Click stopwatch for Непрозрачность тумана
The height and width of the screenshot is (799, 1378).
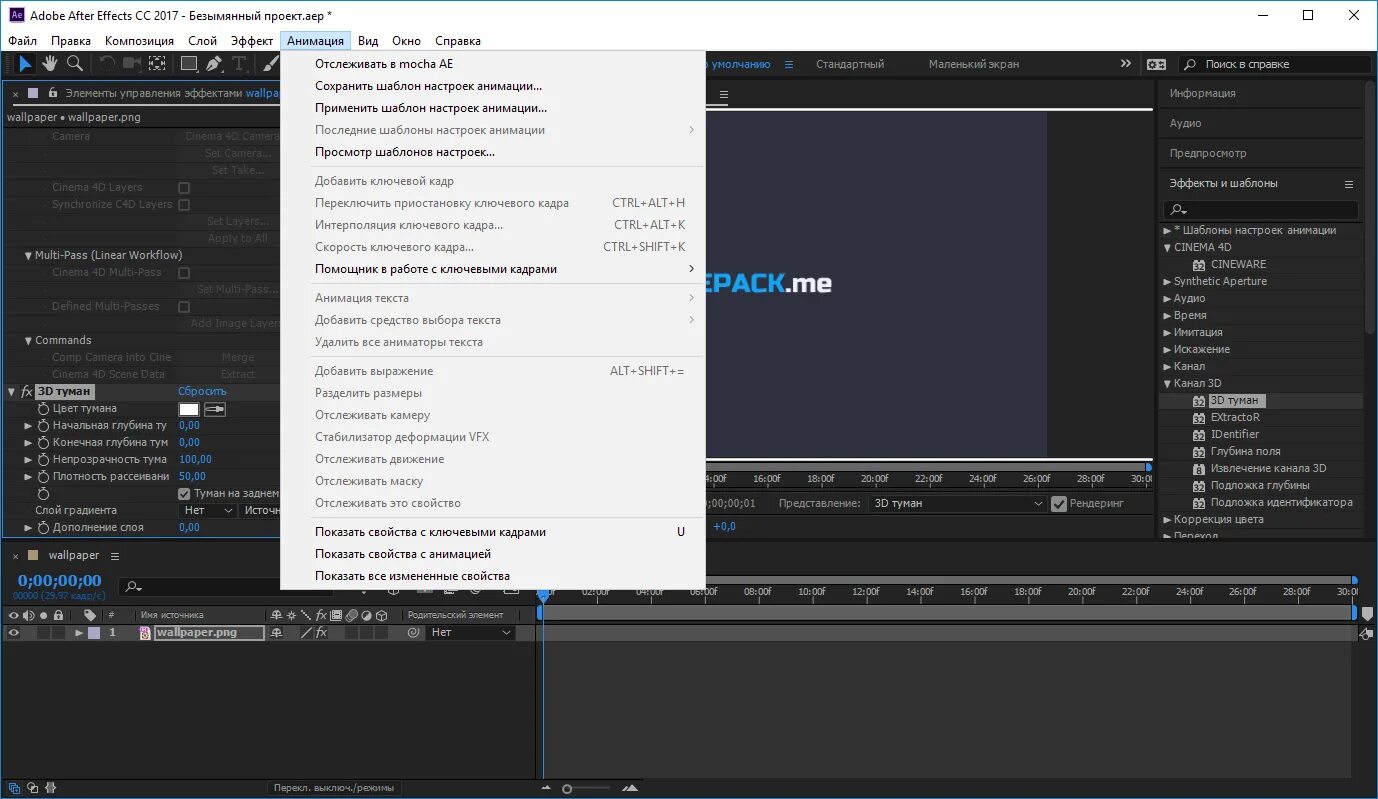pyautogui.click(x=43, y=460)
